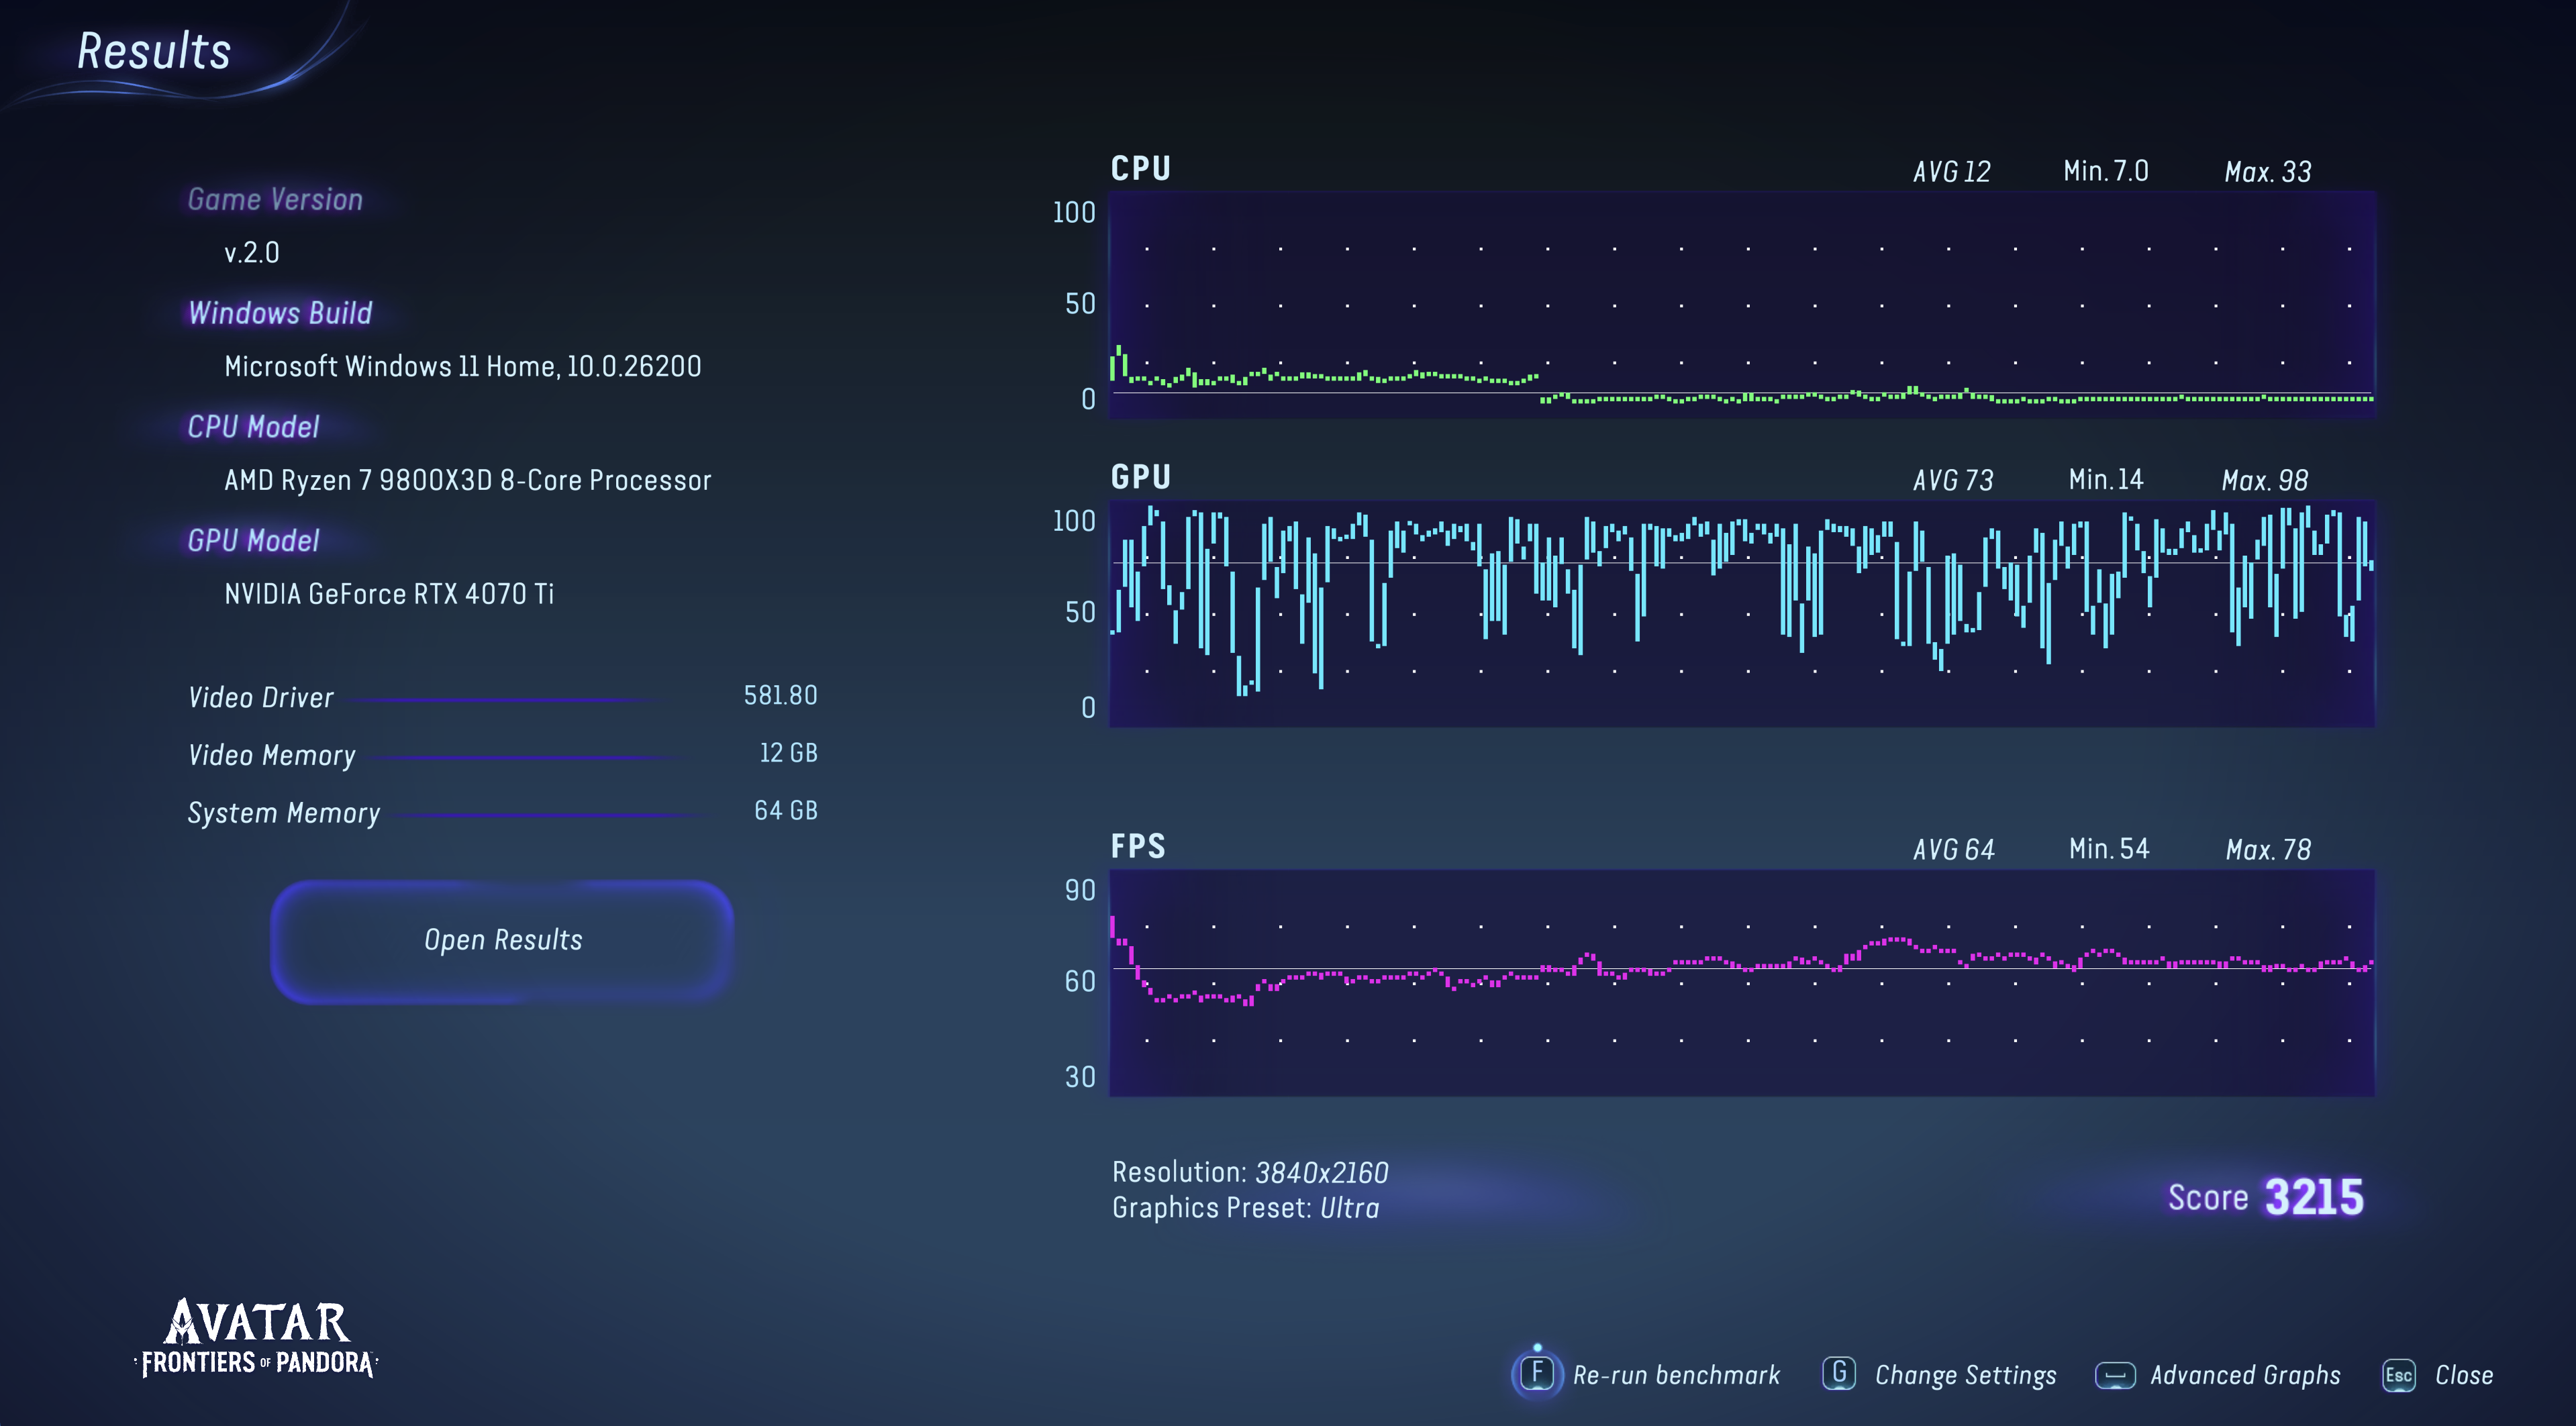Click the Avatar Frontiers of Pandora logo

(257, 1338)
